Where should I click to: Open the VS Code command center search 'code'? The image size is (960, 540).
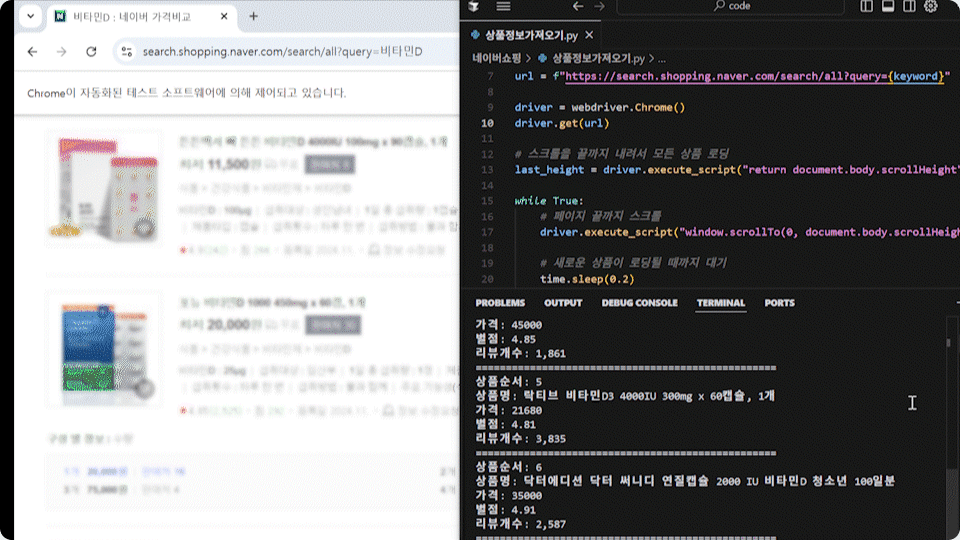[x=730, y=6]
